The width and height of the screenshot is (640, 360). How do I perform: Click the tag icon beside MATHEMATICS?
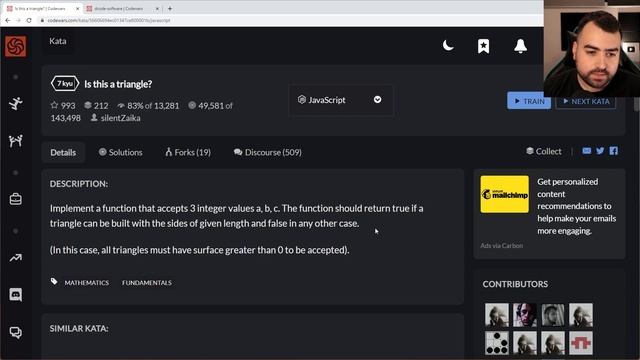pos(54,282)
